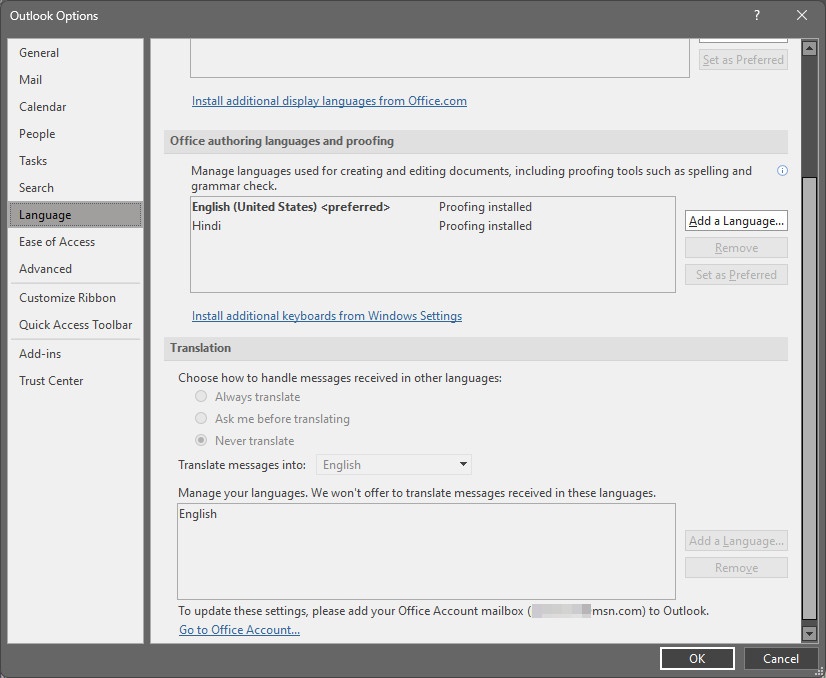The height and width of the screenshot is (678, 826).
Task: Open Install additional display languages from Office.com link
Action: [329, 101]
